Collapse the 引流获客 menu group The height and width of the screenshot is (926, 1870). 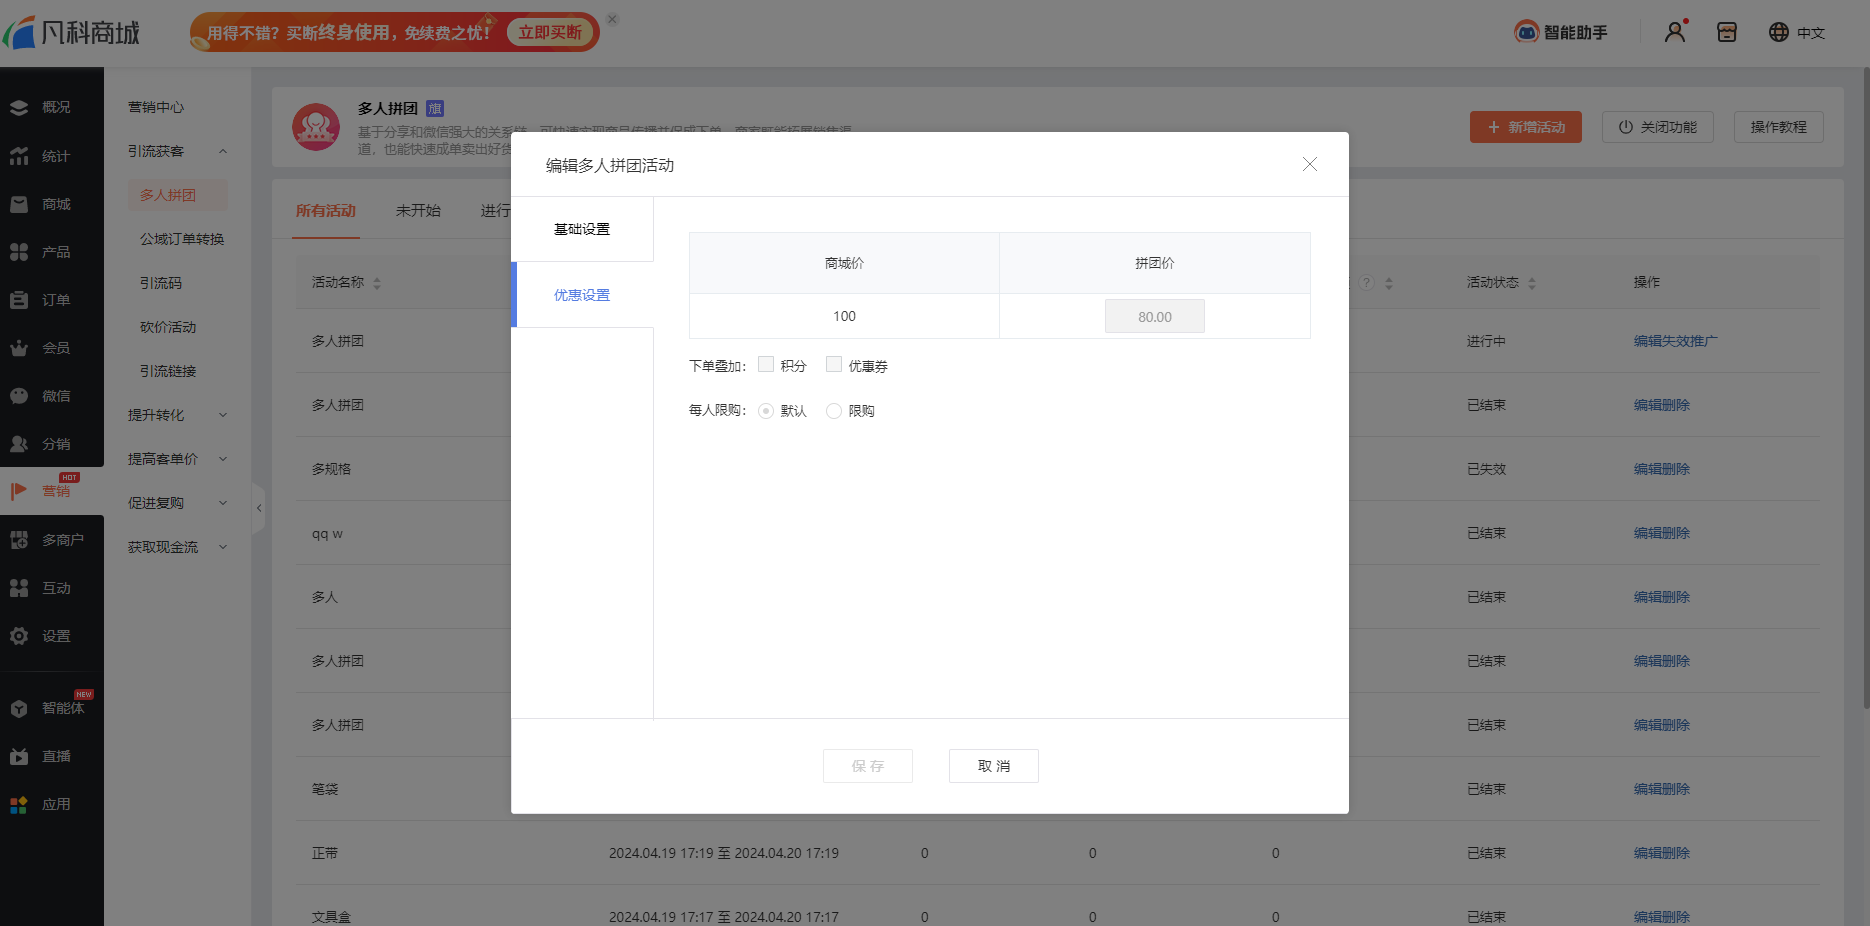click(x=223, y=151)
